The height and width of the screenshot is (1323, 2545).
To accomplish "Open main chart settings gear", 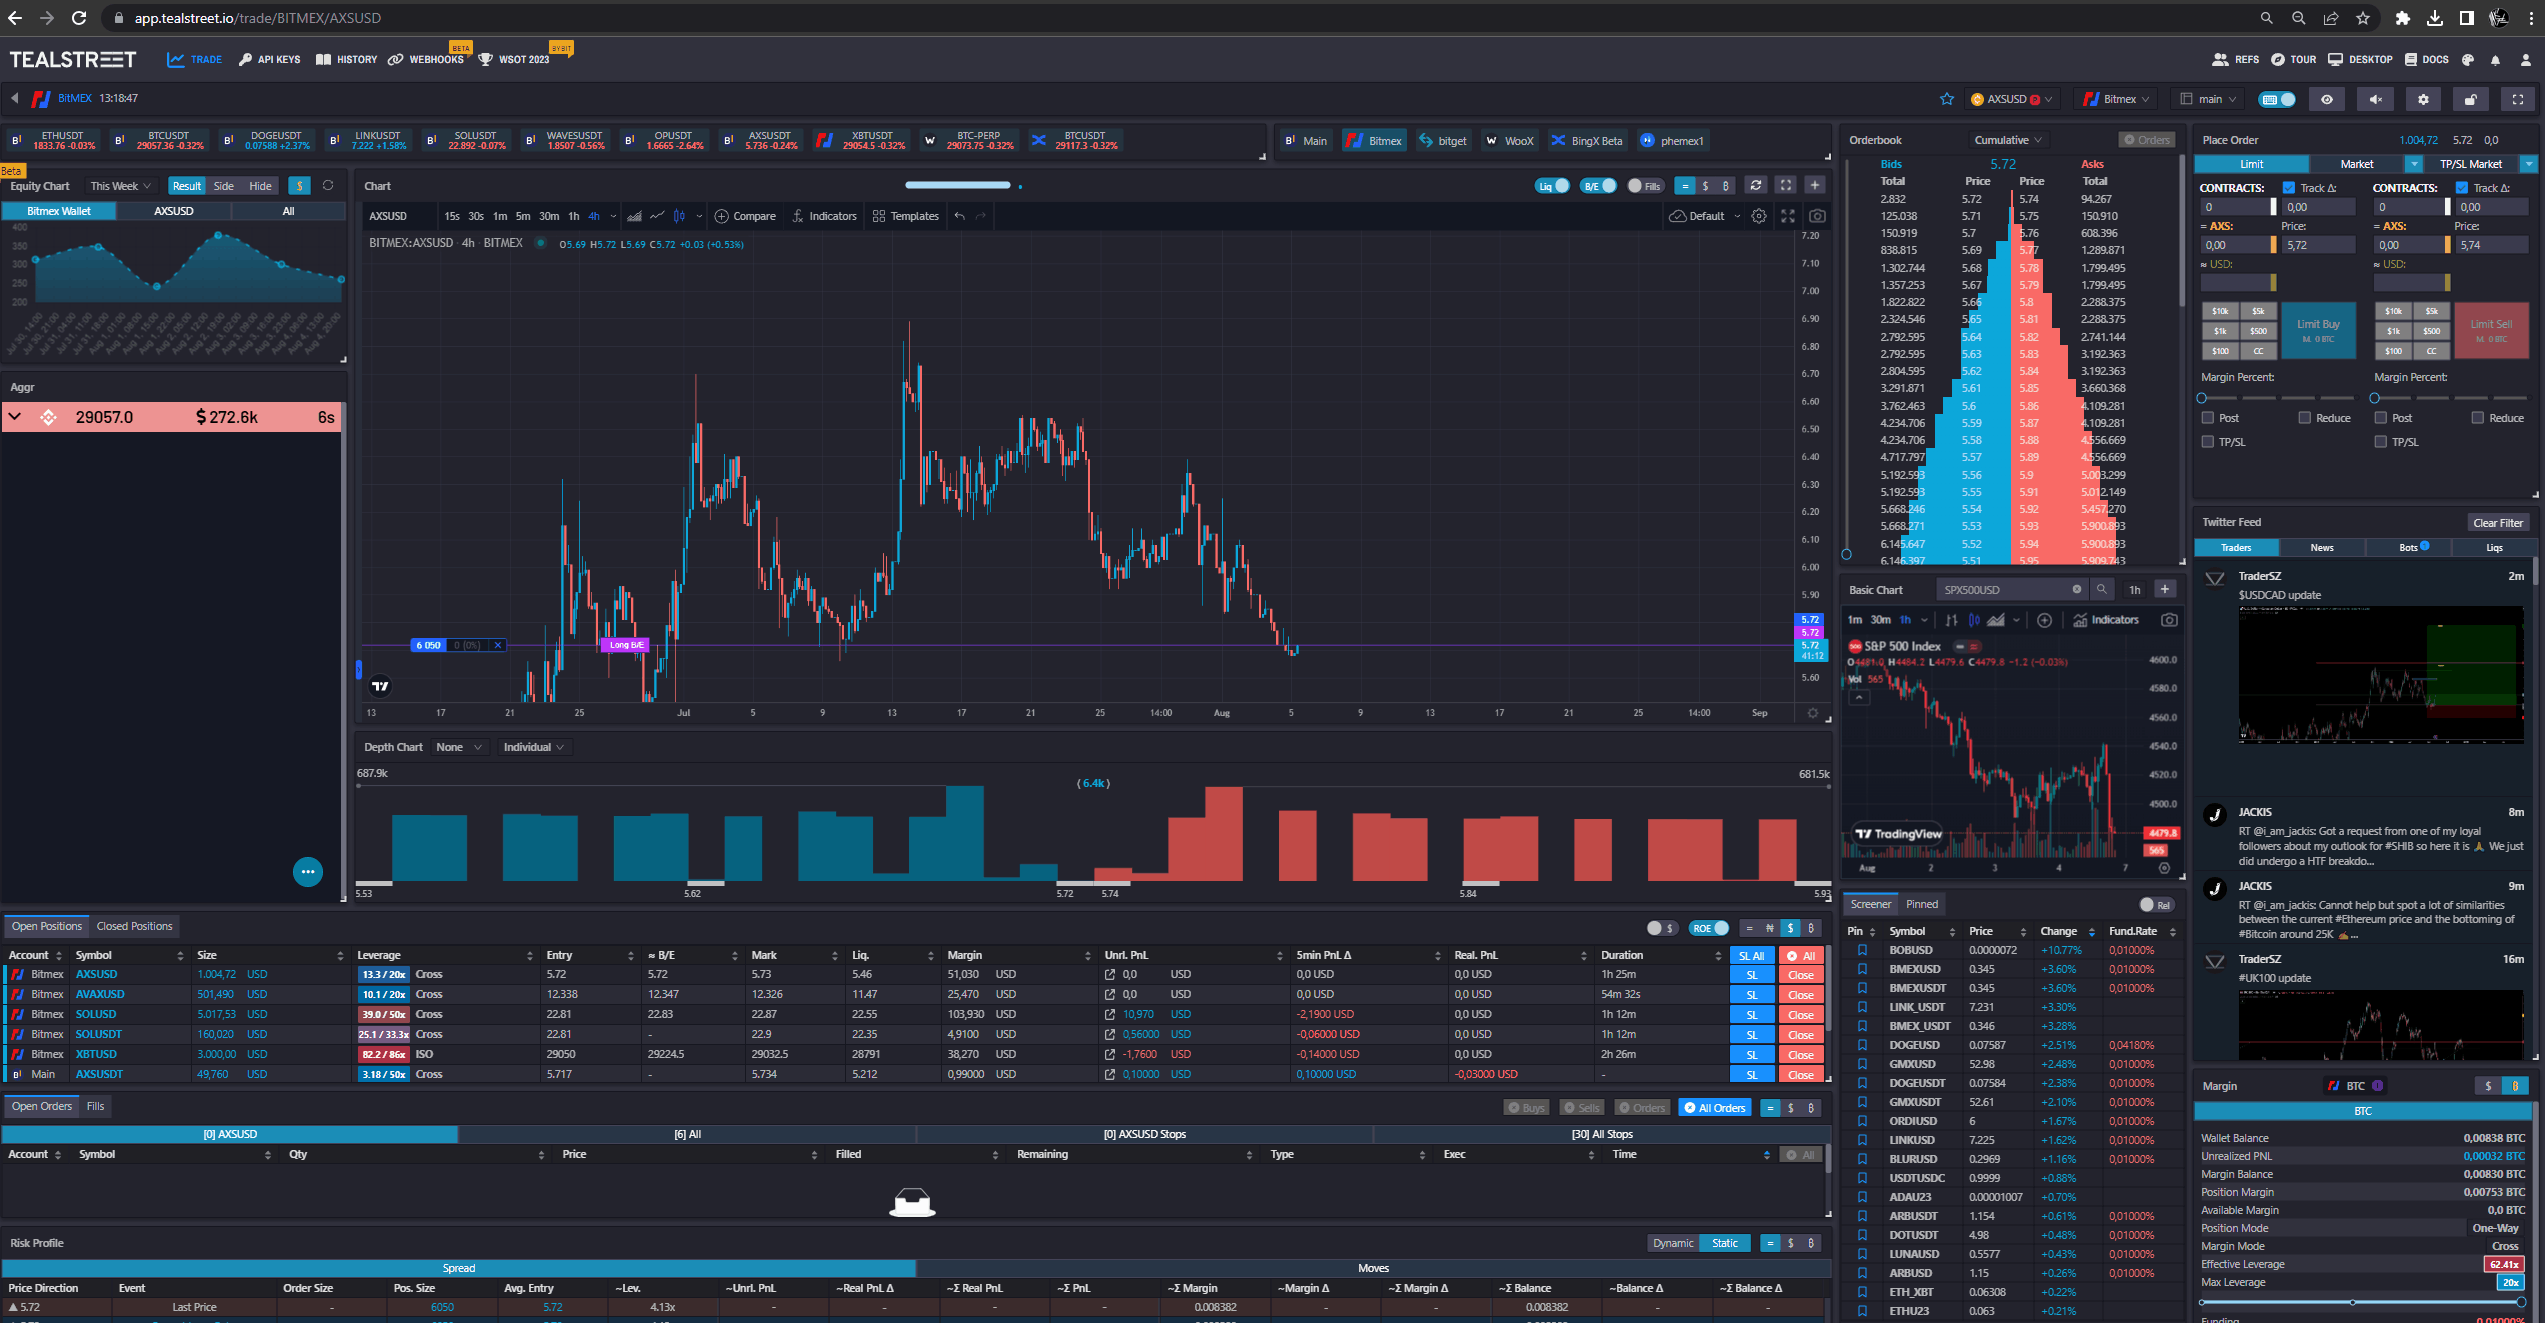I will click(x=1759, y=216).
